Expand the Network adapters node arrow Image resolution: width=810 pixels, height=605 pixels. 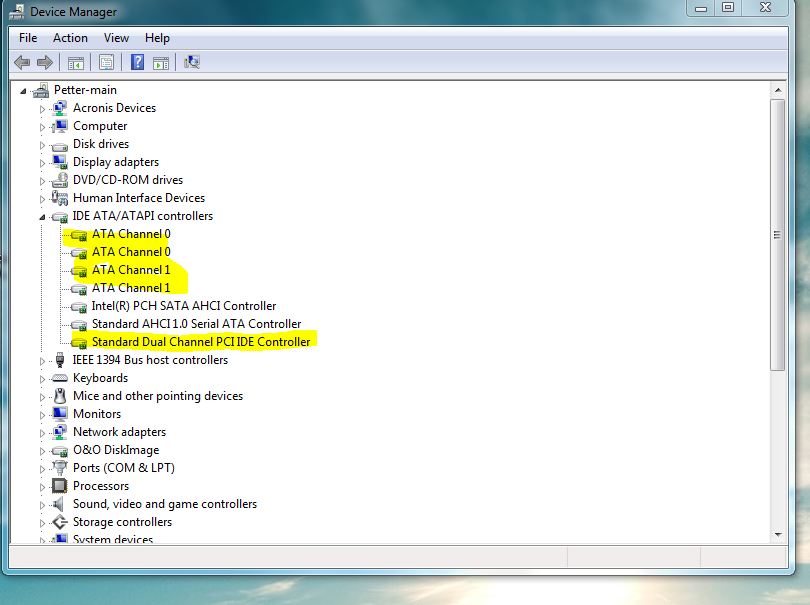42,433
